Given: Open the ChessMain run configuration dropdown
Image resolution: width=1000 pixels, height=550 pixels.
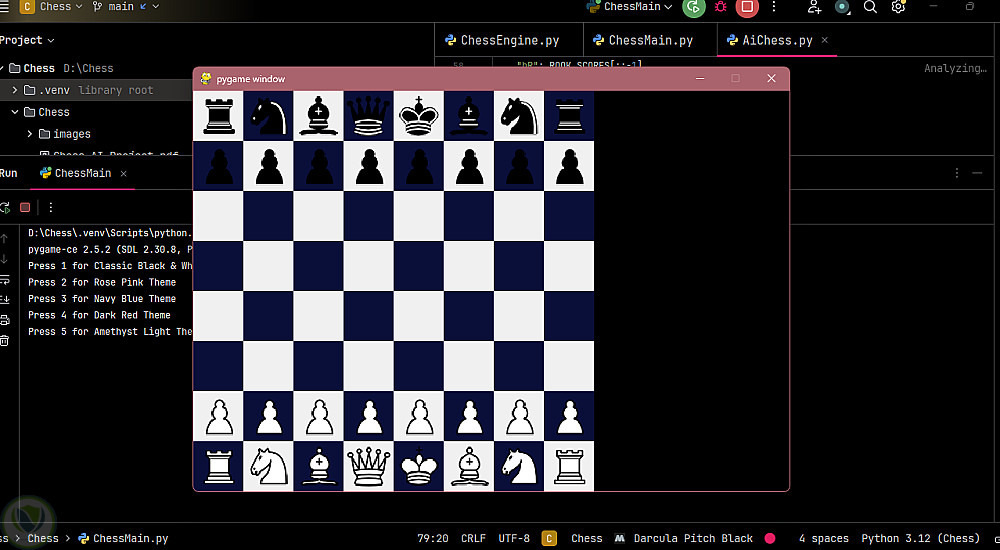Looking at the screenshot, I should pyautogui.click(x=629, y=6).
